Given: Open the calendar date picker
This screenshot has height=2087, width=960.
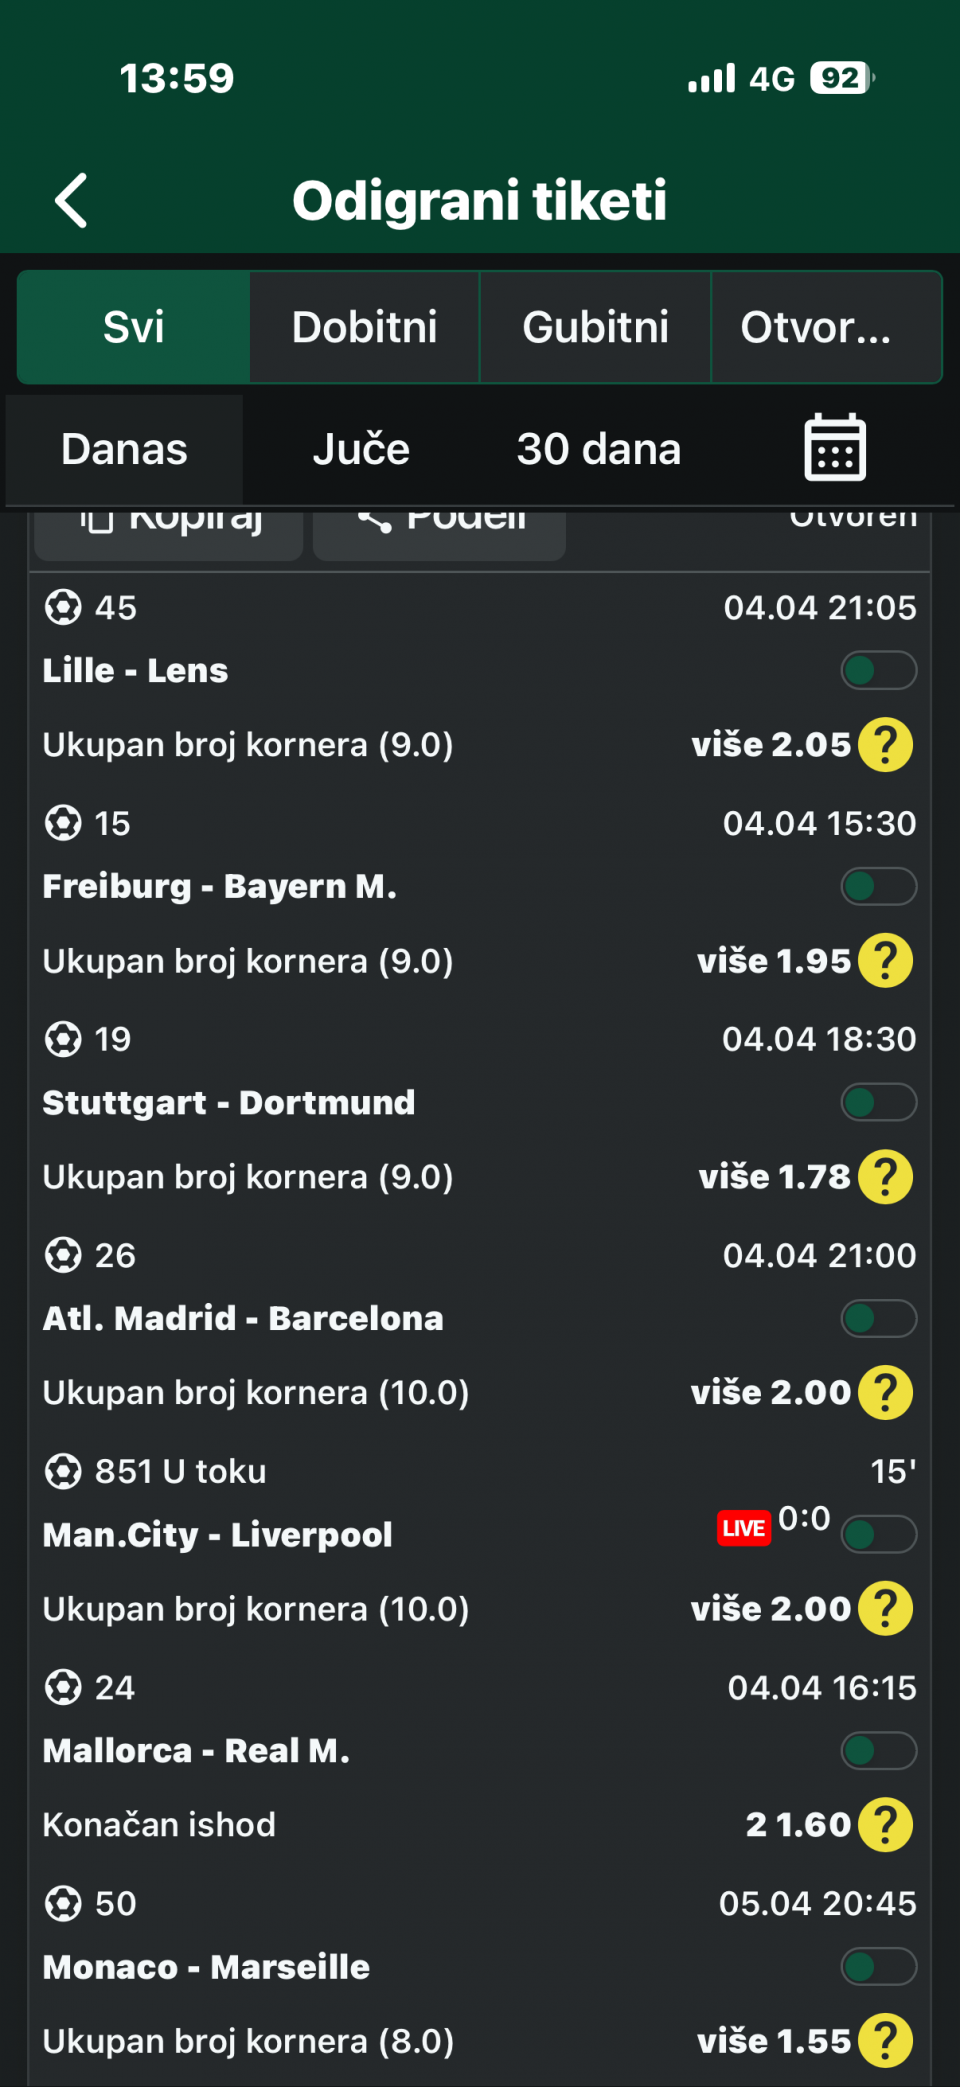Looking at the screenshot, I should (835, 448).
